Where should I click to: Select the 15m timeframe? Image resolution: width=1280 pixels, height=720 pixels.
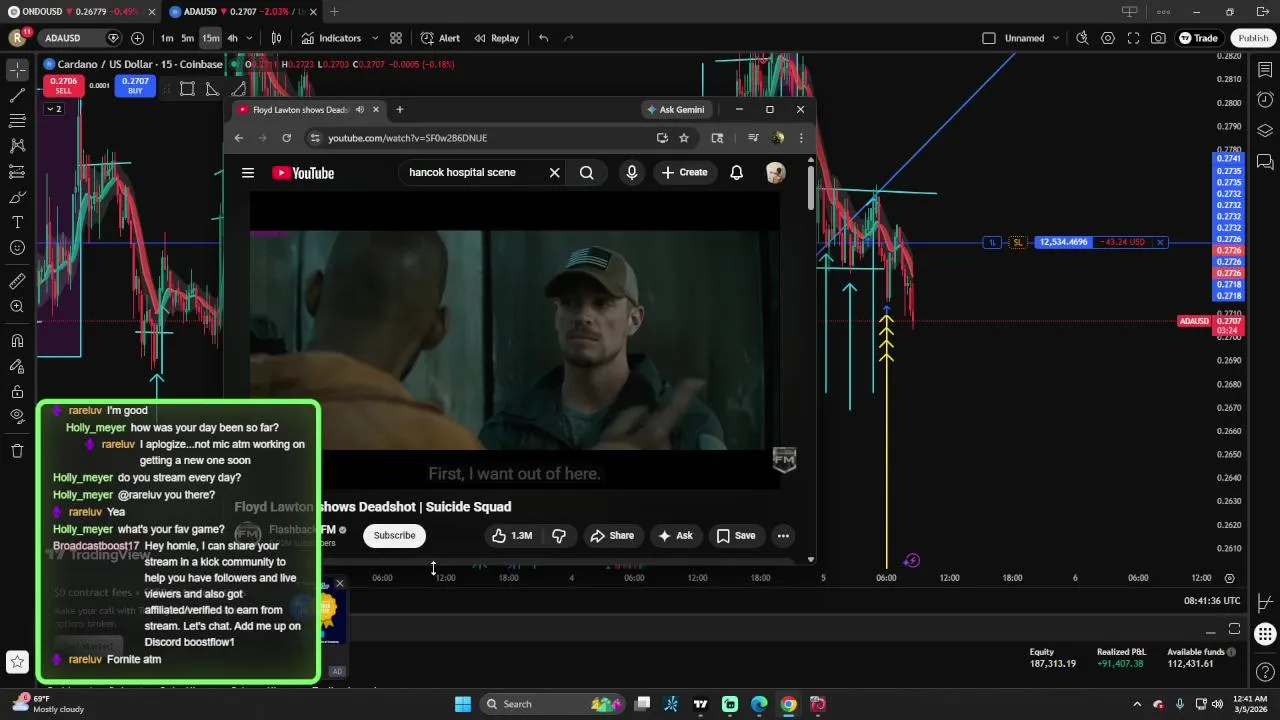210,38
